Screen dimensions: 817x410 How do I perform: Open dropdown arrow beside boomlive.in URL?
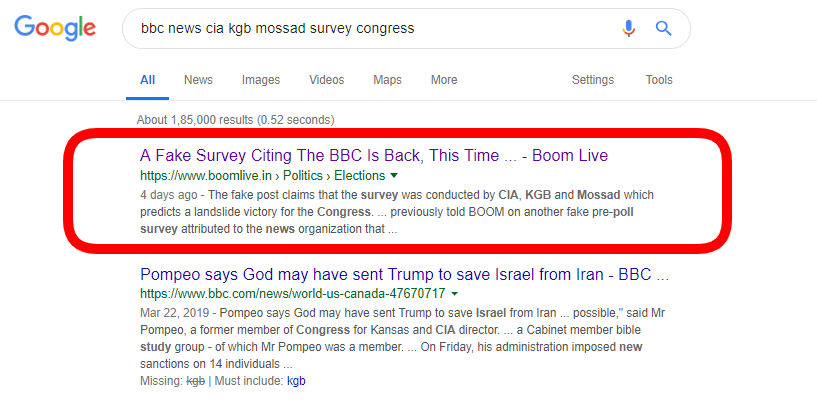394,176
